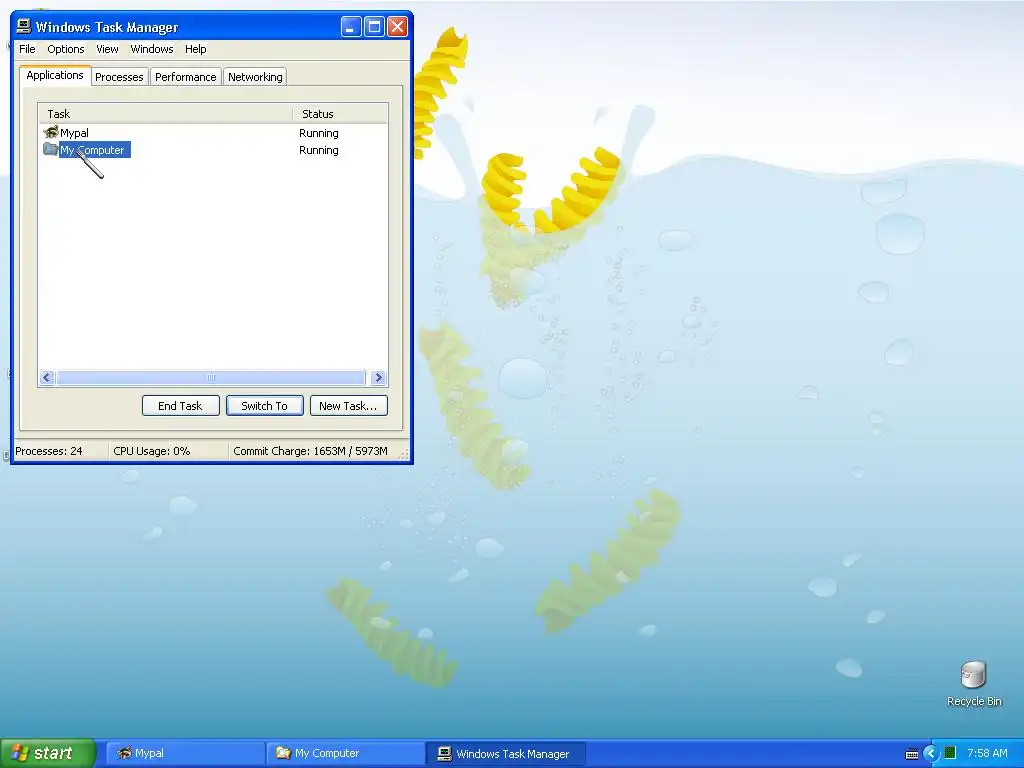This screenshot has width=1024, height=768.
Task: Click Running status of My Computer
Action: click(x=319, y=150)
